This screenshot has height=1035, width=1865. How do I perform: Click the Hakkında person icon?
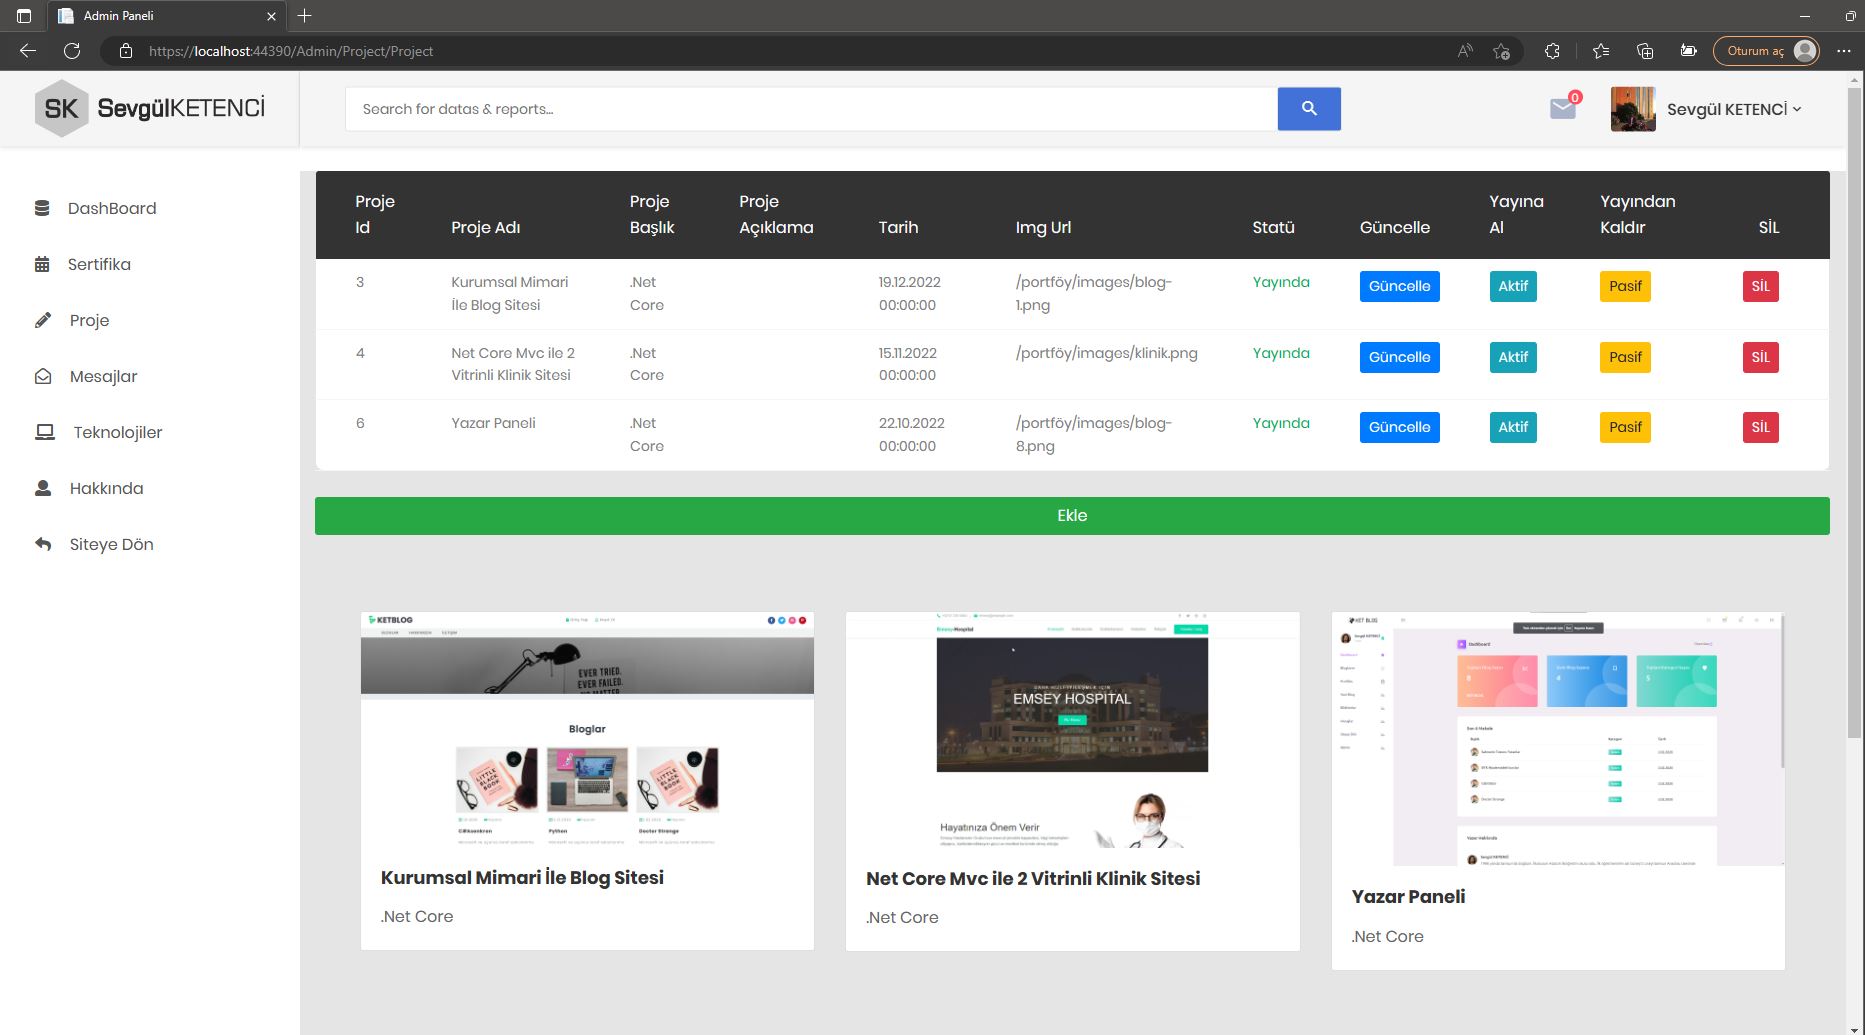click(x=43, y=488)
